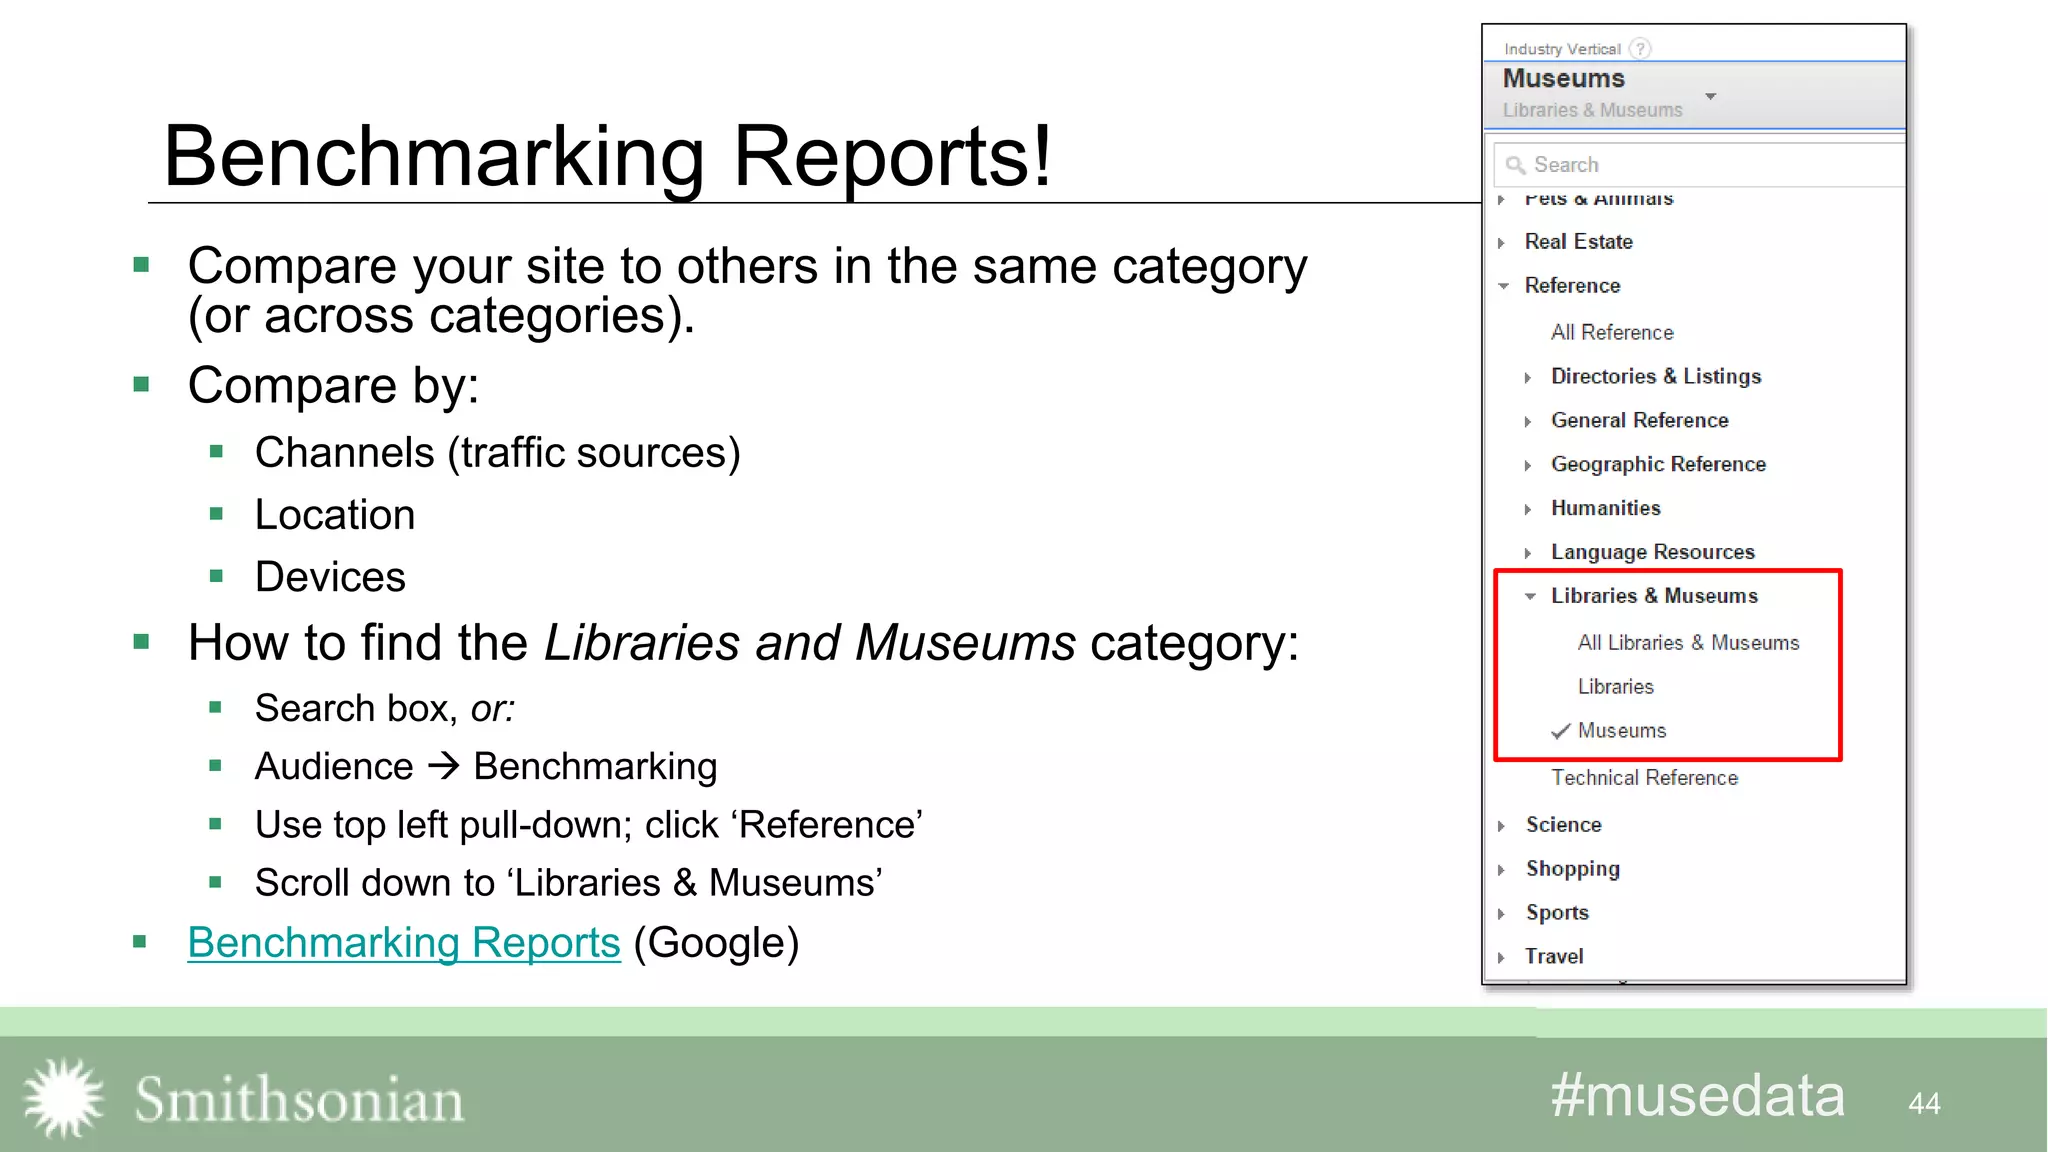Click the Science label
Image resolution: width=2048 pixels, height=1152 pixels.
[1563, 824]
